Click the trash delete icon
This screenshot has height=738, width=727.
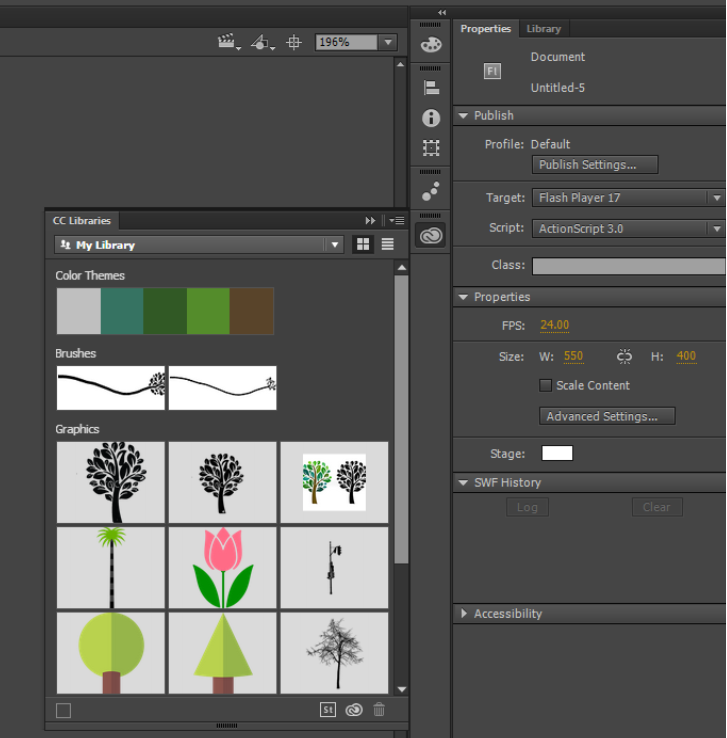pos(379,710)
